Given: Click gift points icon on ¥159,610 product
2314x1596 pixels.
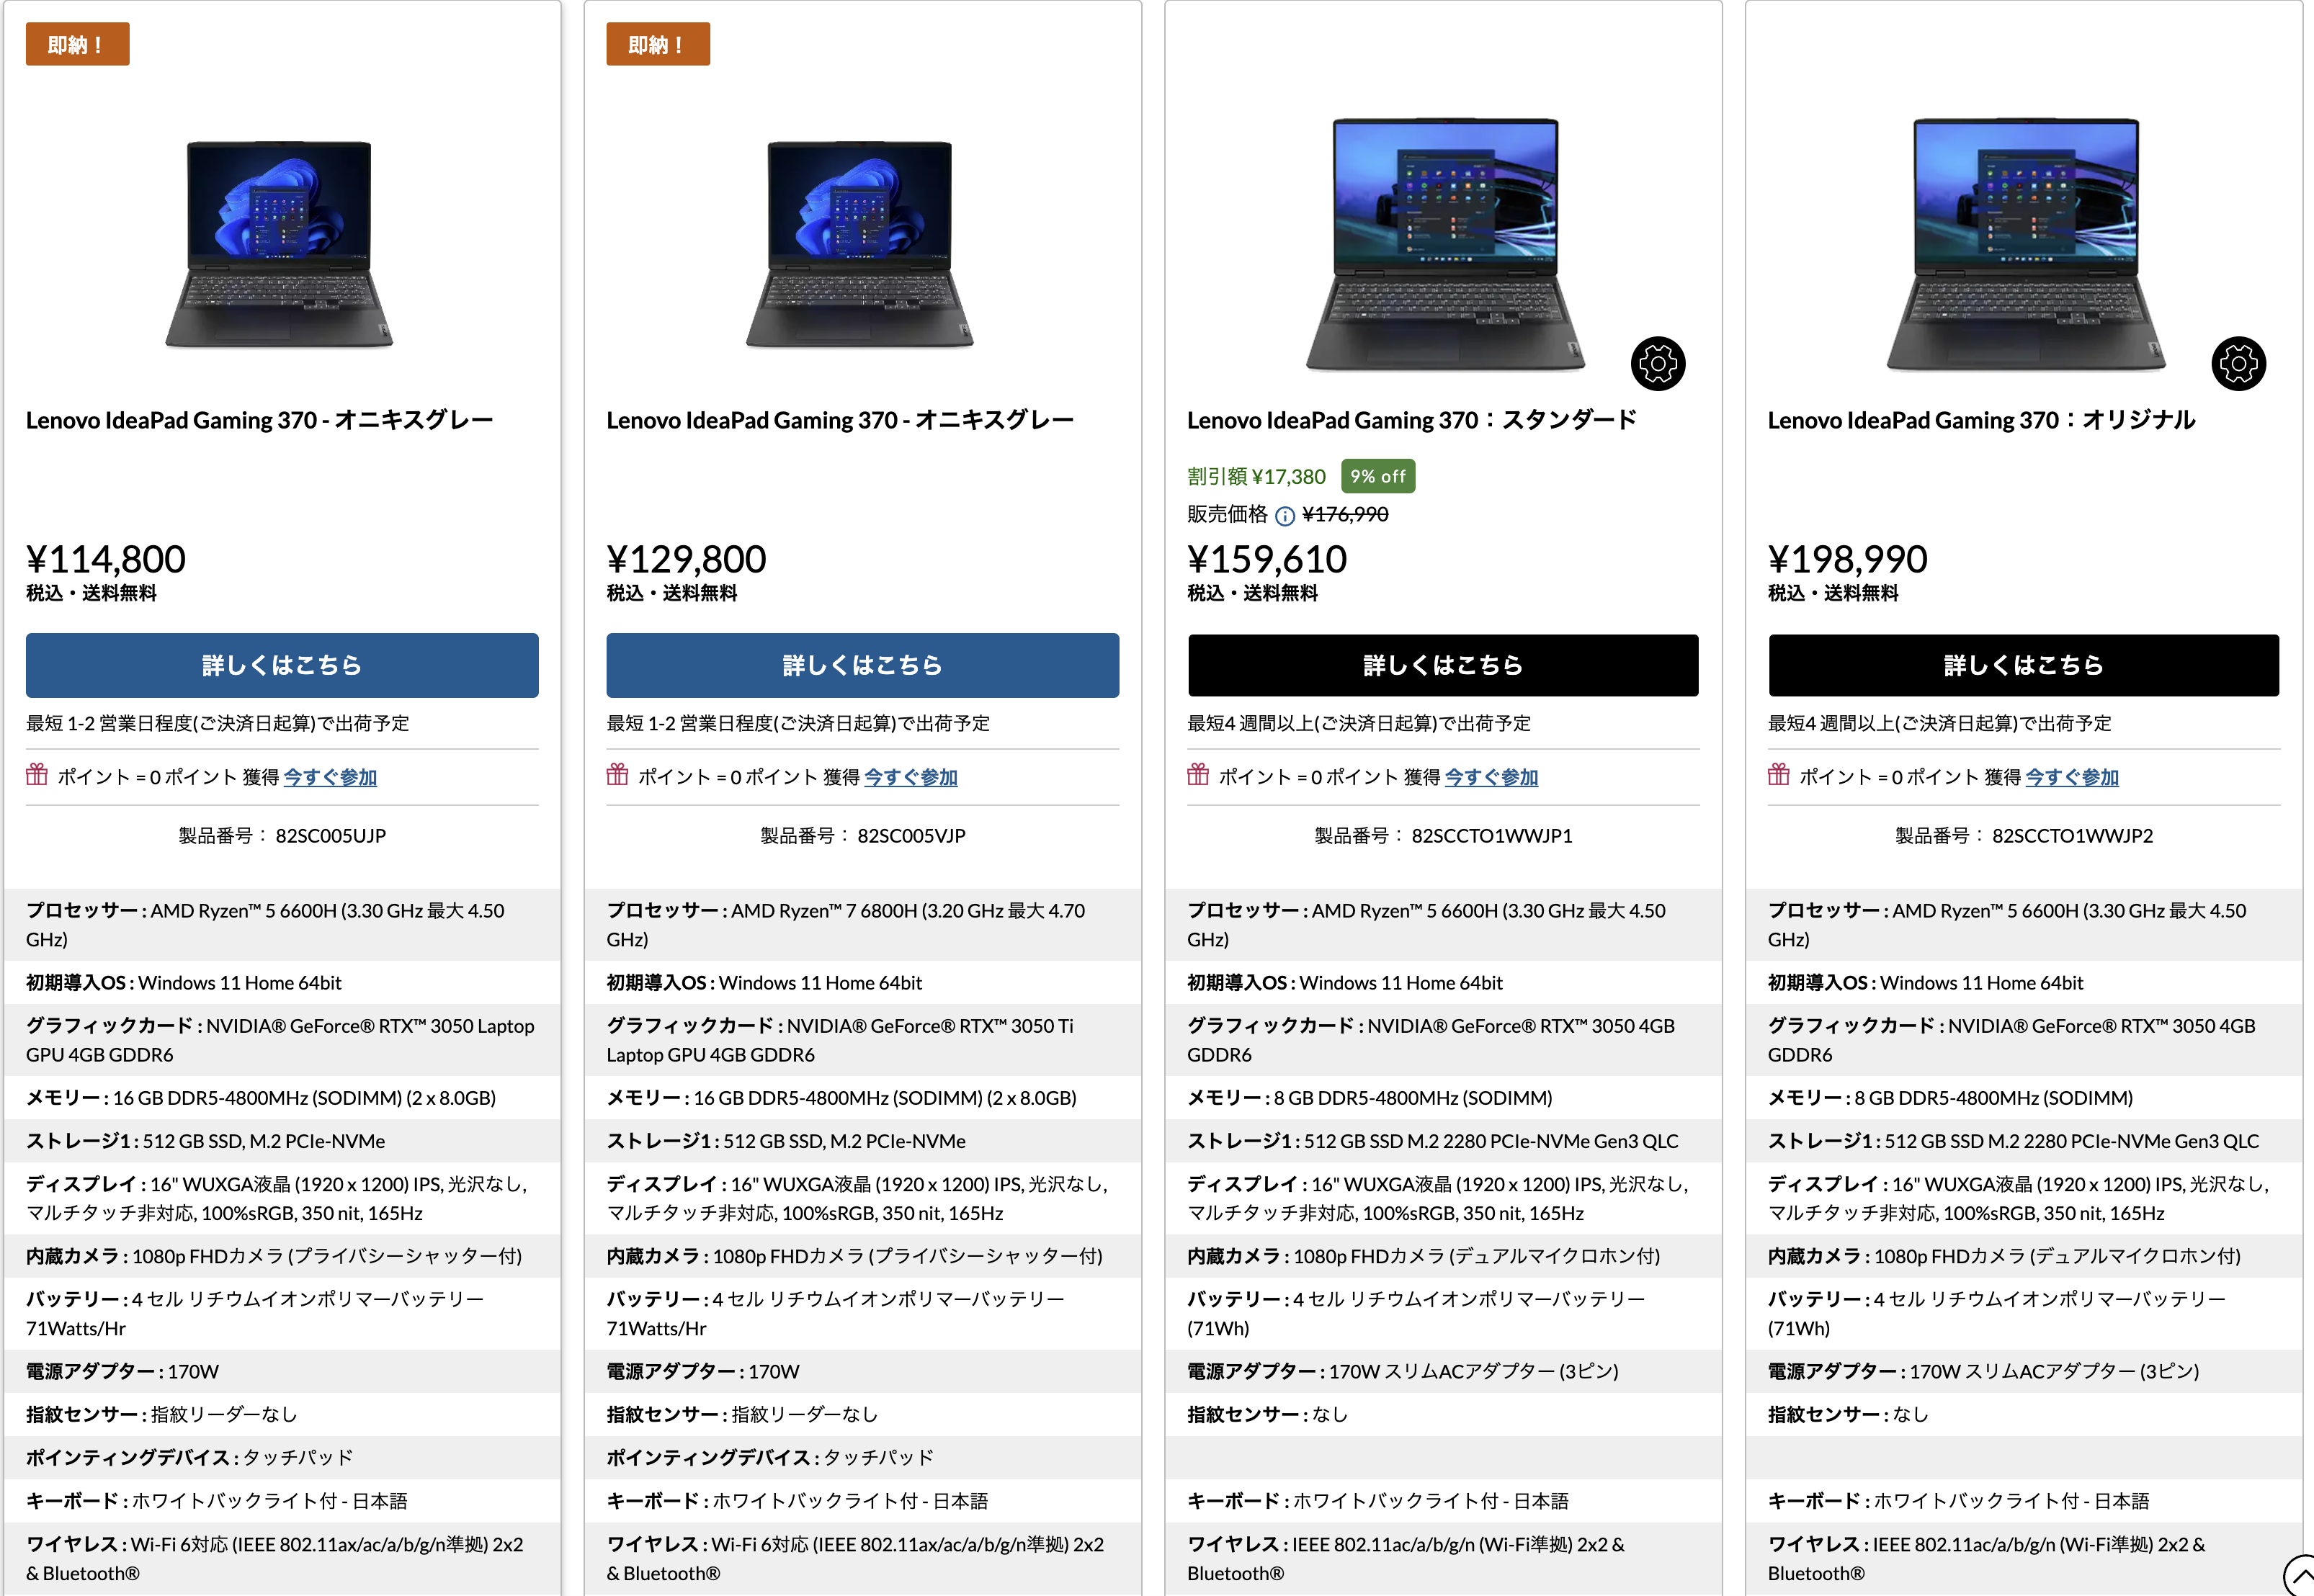Looking at the screenshot, I should point(1198,774).
